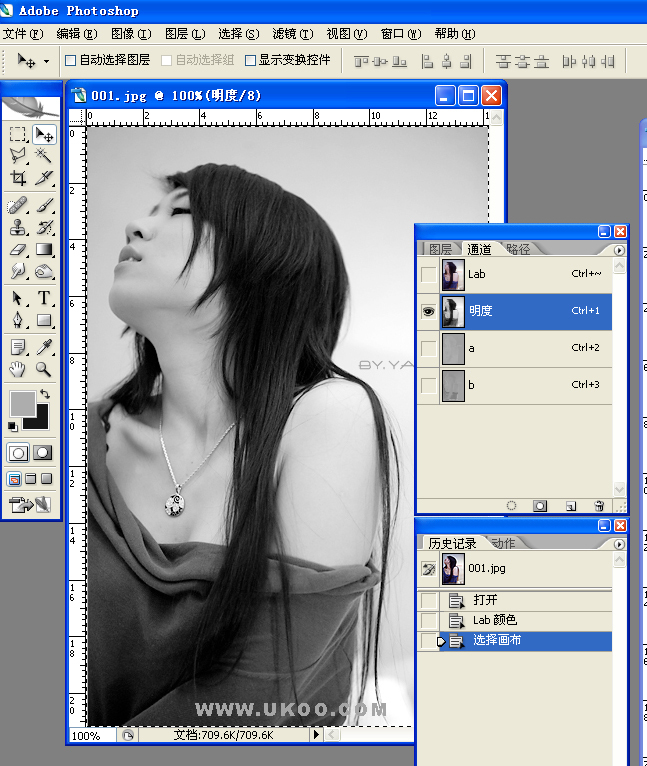This screenshot has height=766, width=647.
Task: Pick the Horizontal Type tool
Action: tap(44, 298)
